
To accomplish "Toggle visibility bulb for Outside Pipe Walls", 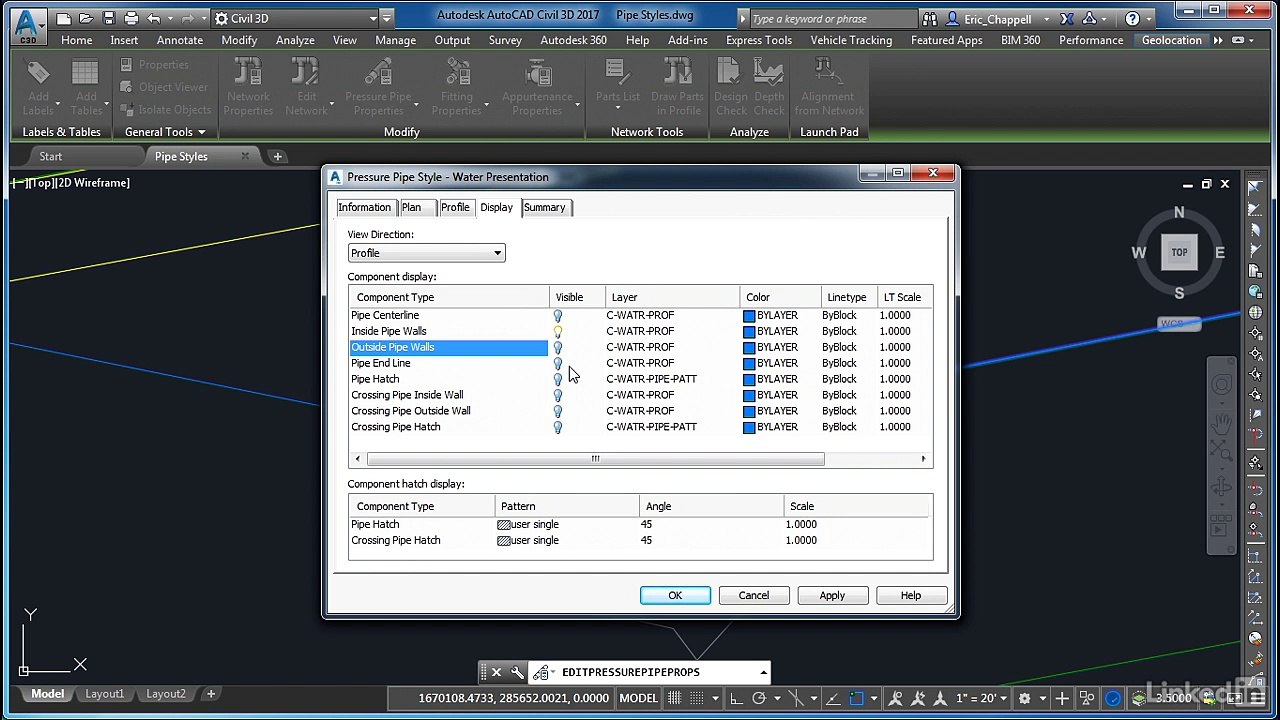I will pos(558,347).
